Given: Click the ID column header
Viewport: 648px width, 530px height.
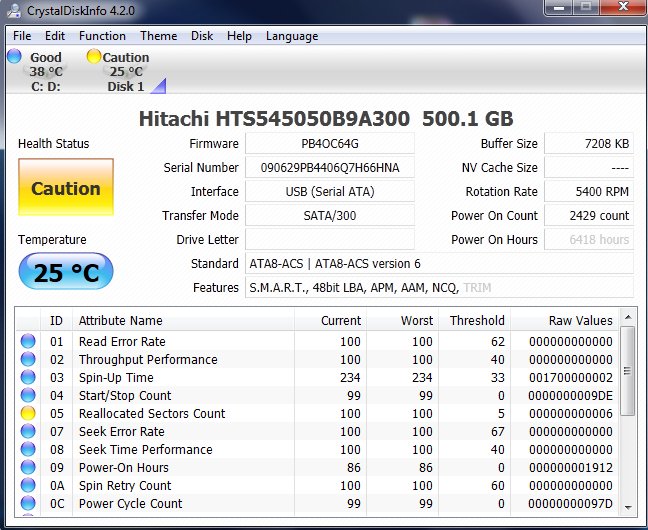Looking at the screenshot, I should 56,320.
